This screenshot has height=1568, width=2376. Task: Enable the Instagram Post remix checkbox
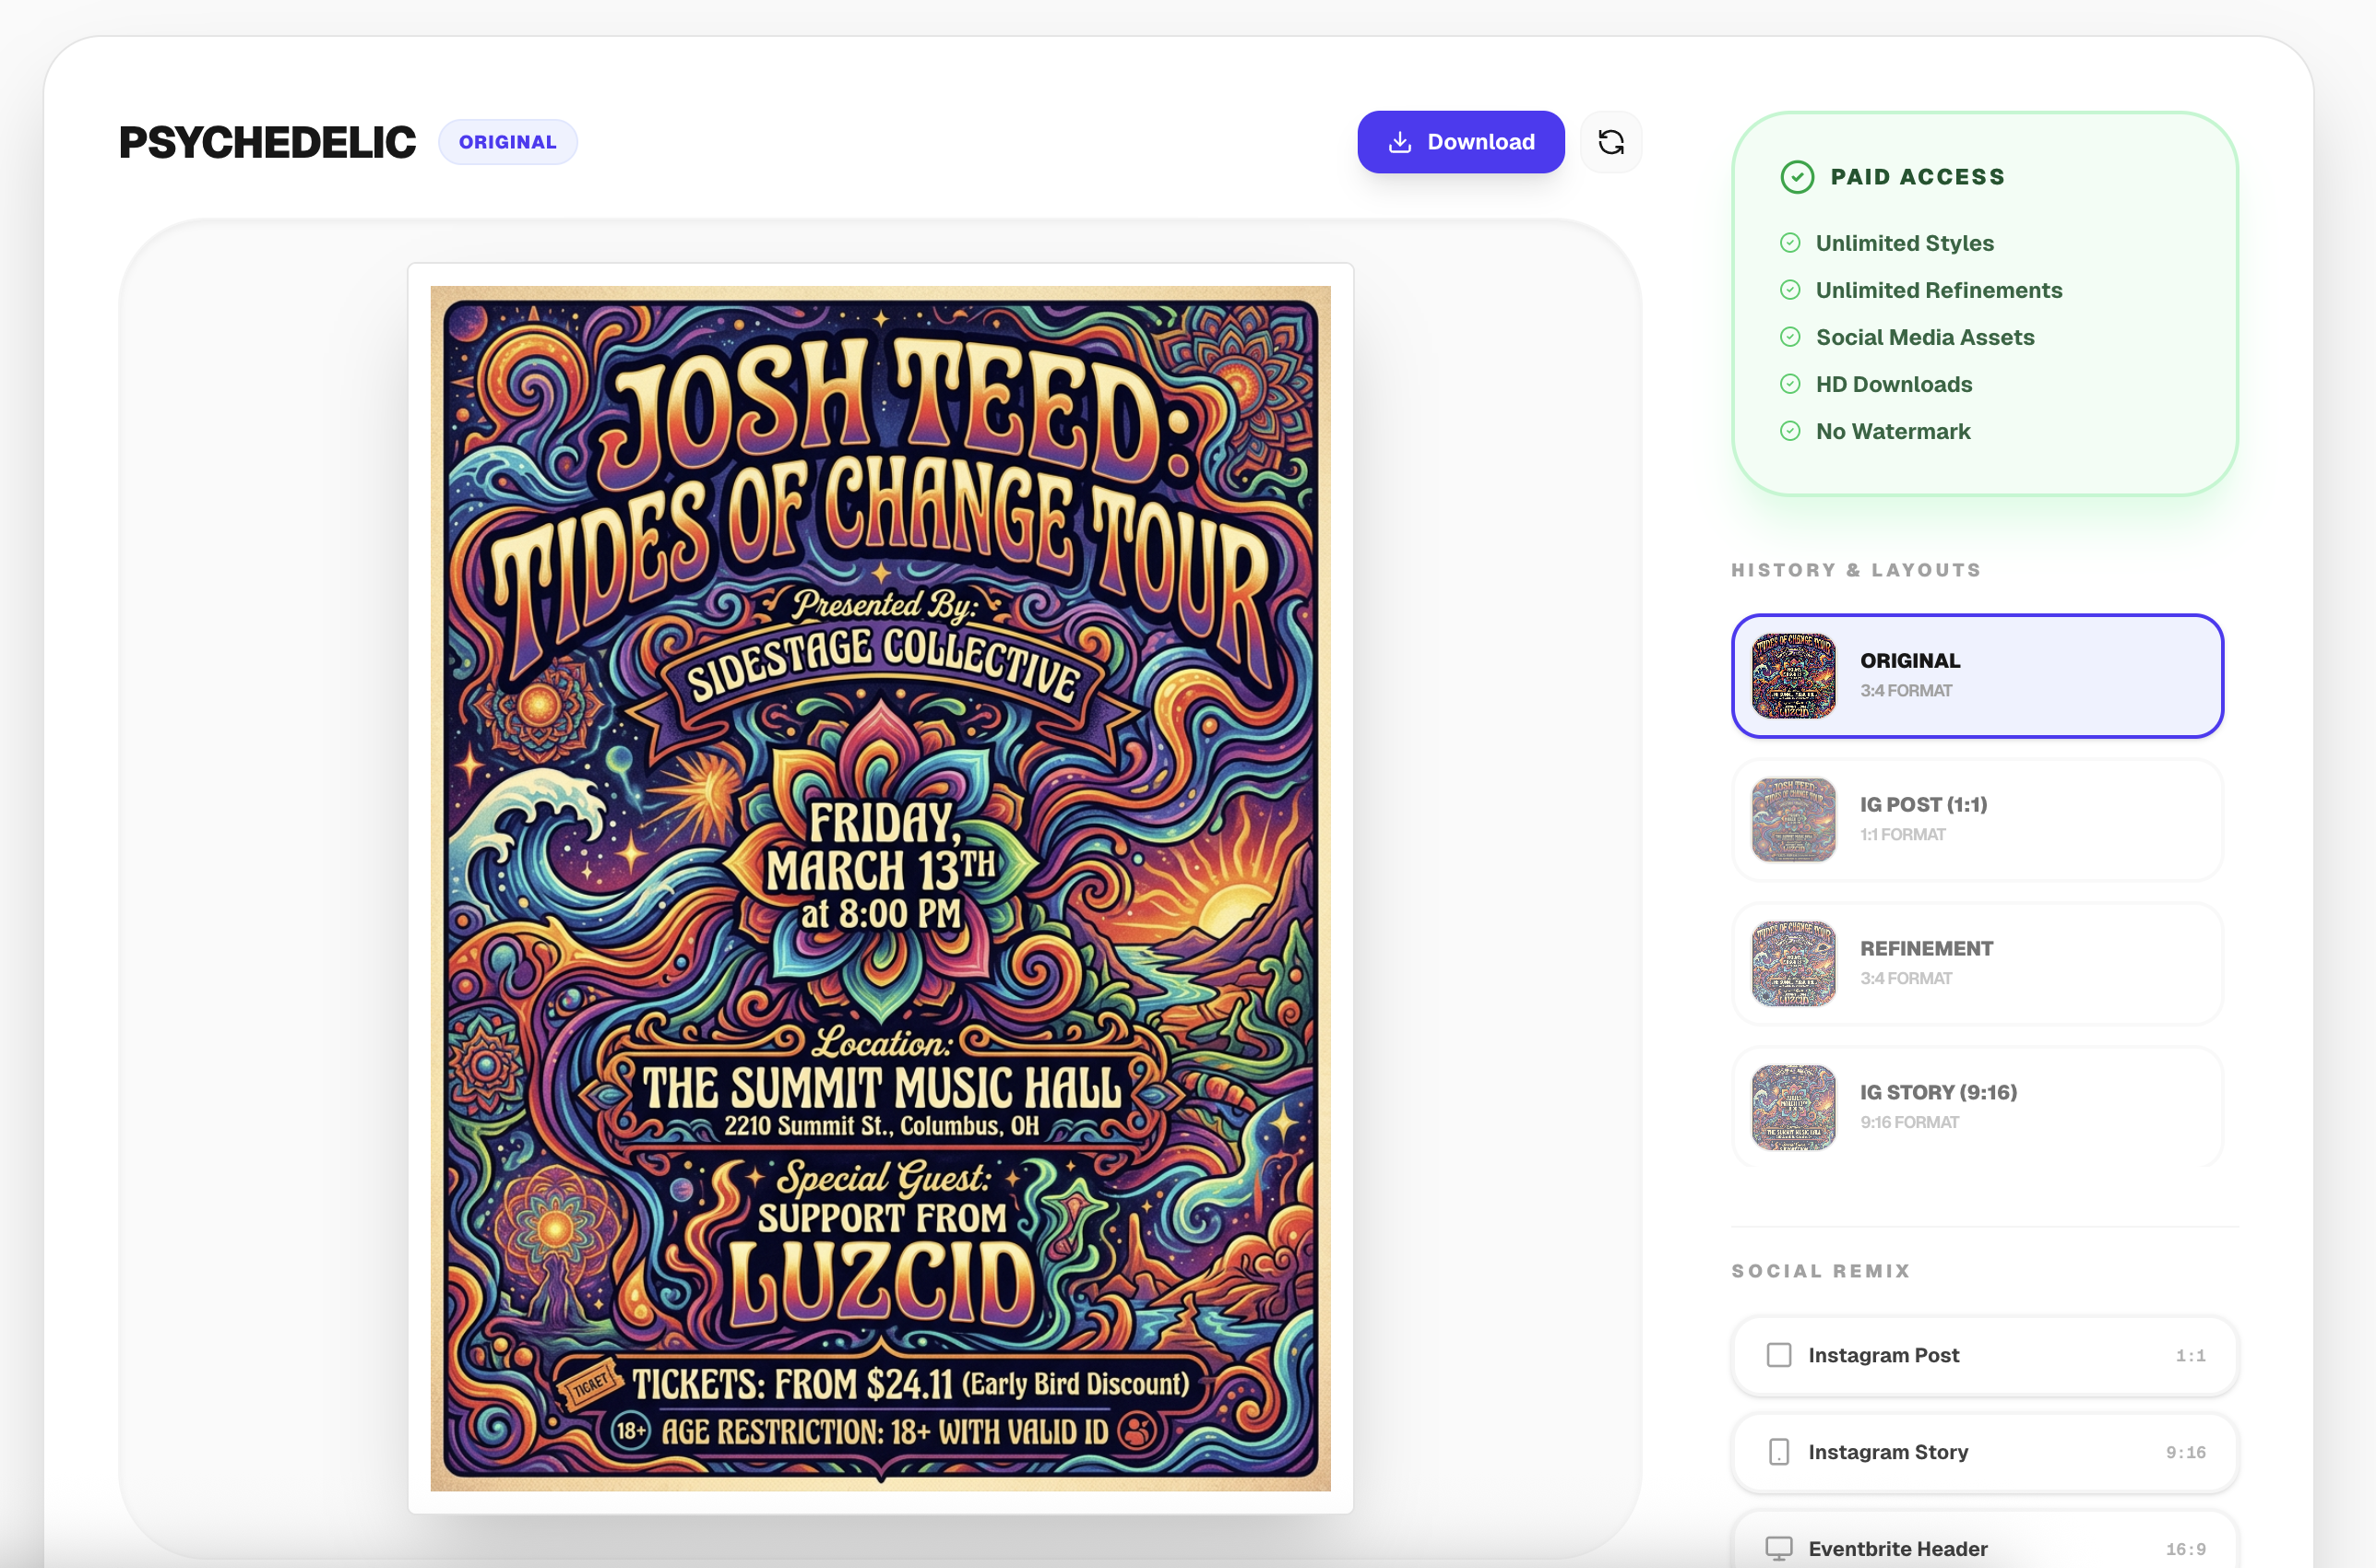[1779, 1355]
